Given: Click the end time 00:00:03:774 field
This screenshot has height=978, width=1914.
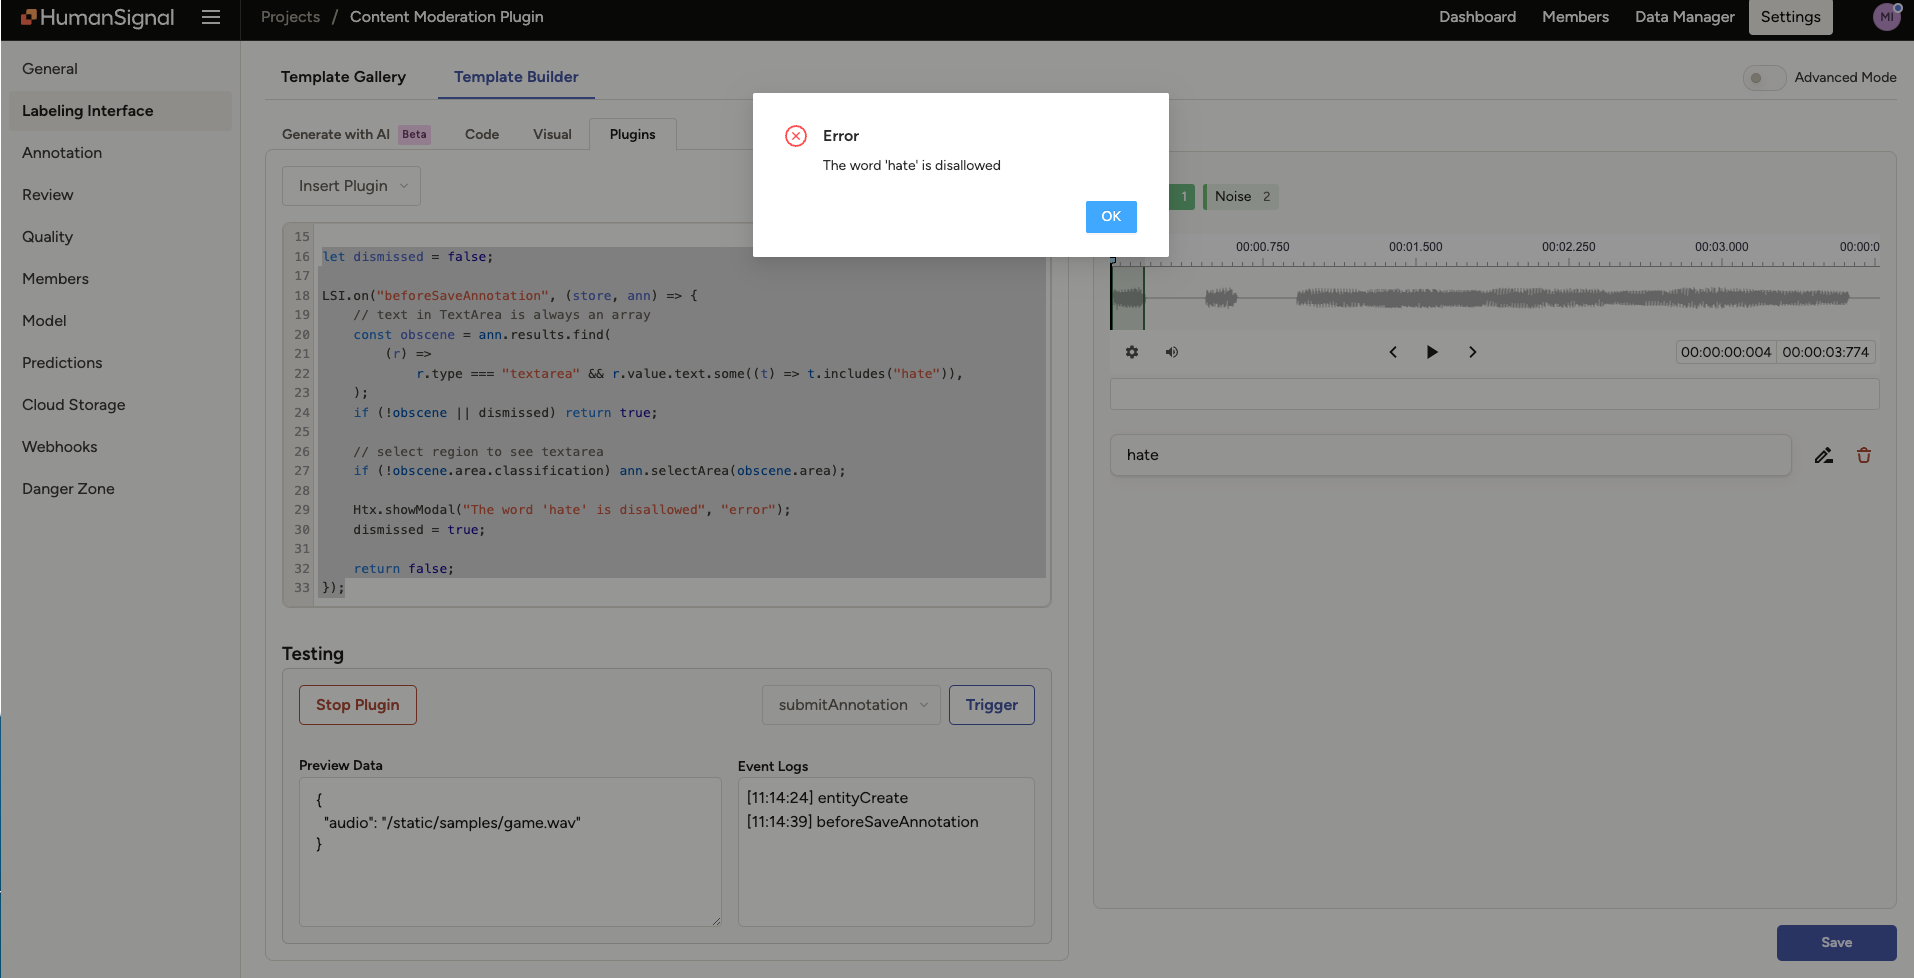Looking at the screenshot, I should pos(1825,352).
